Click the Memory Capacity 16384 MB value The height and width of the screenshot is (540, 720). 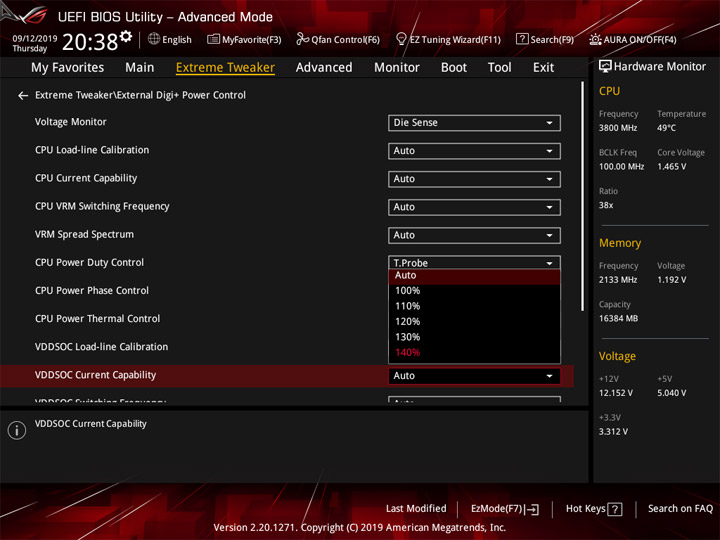tap(619, 319)
